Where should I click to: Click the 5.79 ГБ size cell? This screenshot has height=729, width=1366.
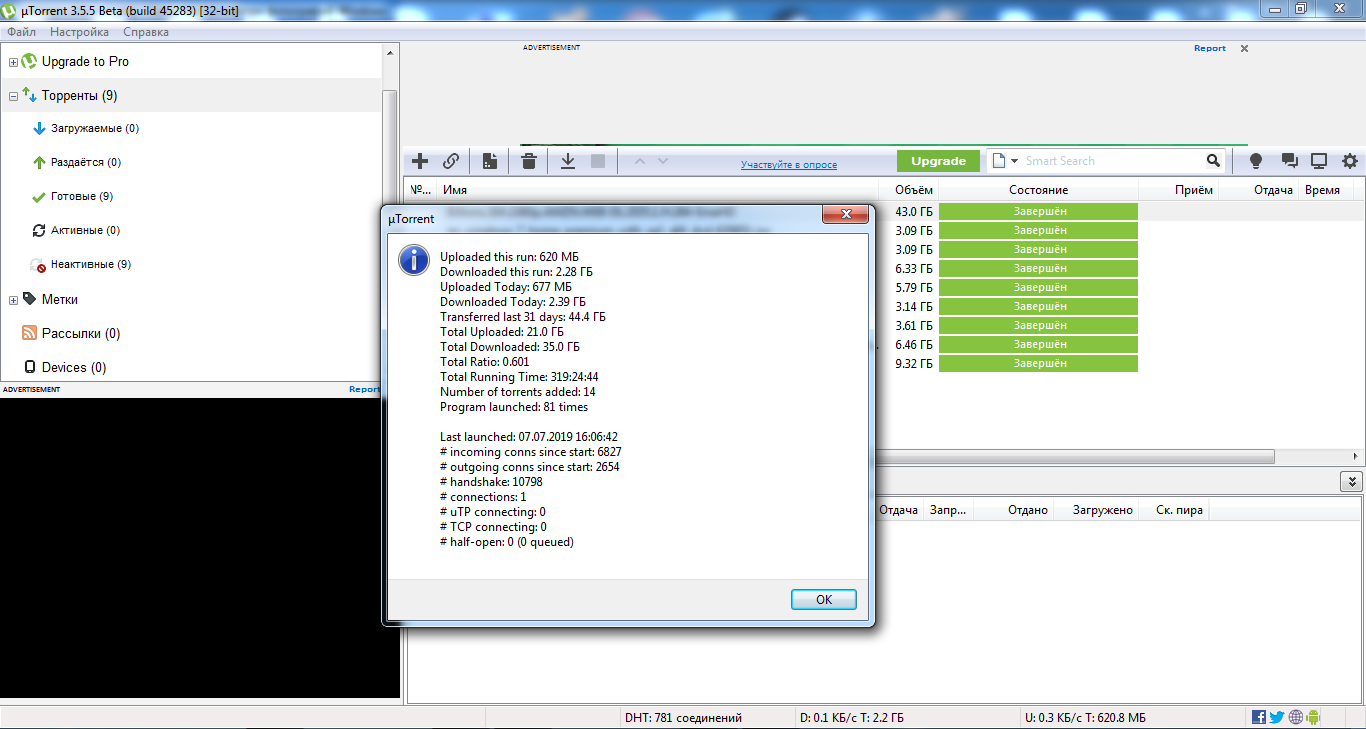[x=914, y=288]
